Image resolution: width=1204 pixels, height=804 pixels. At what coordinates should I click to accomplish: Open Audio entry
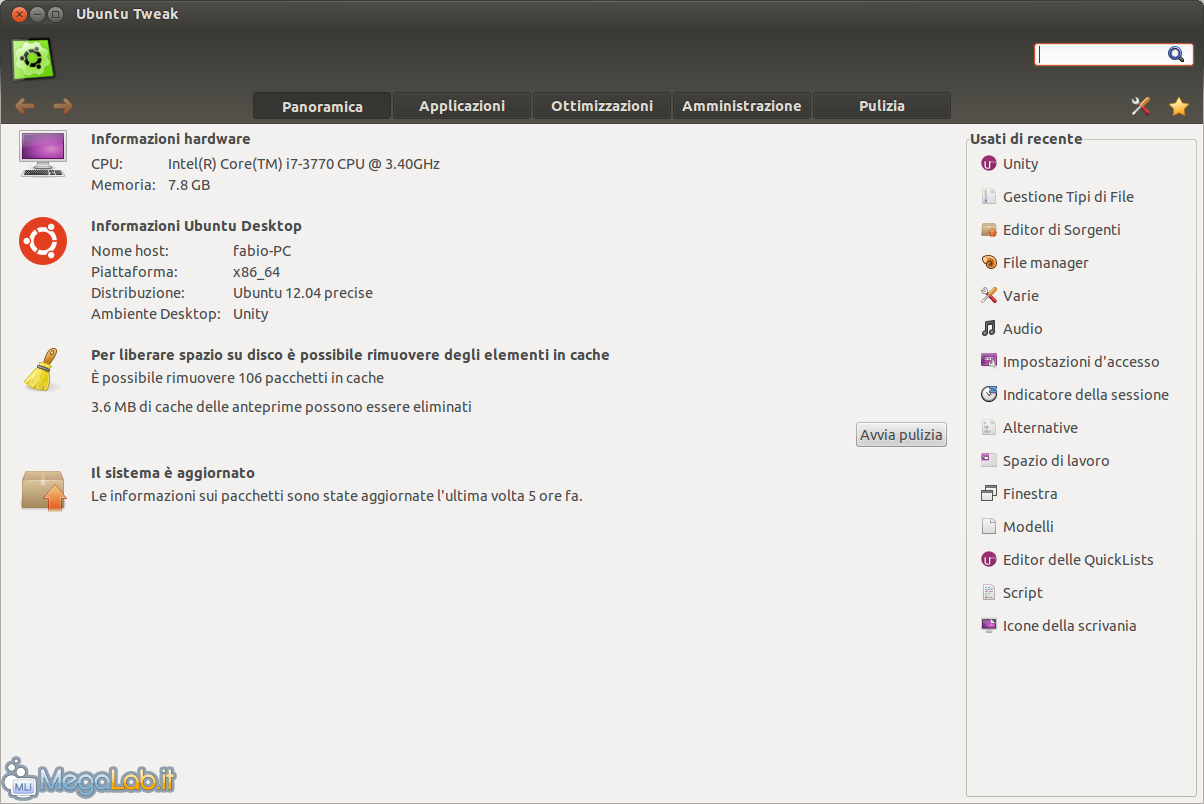[1023, 329]
